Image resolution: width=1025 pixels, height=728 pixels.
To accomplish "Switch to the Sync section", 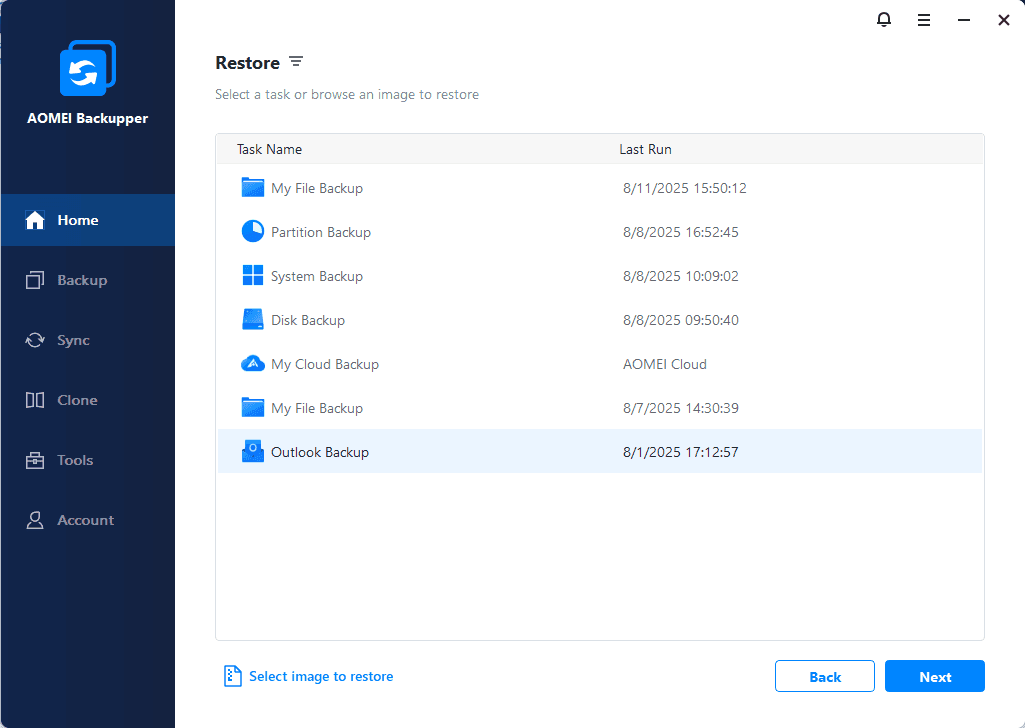I will coord(73,340).
